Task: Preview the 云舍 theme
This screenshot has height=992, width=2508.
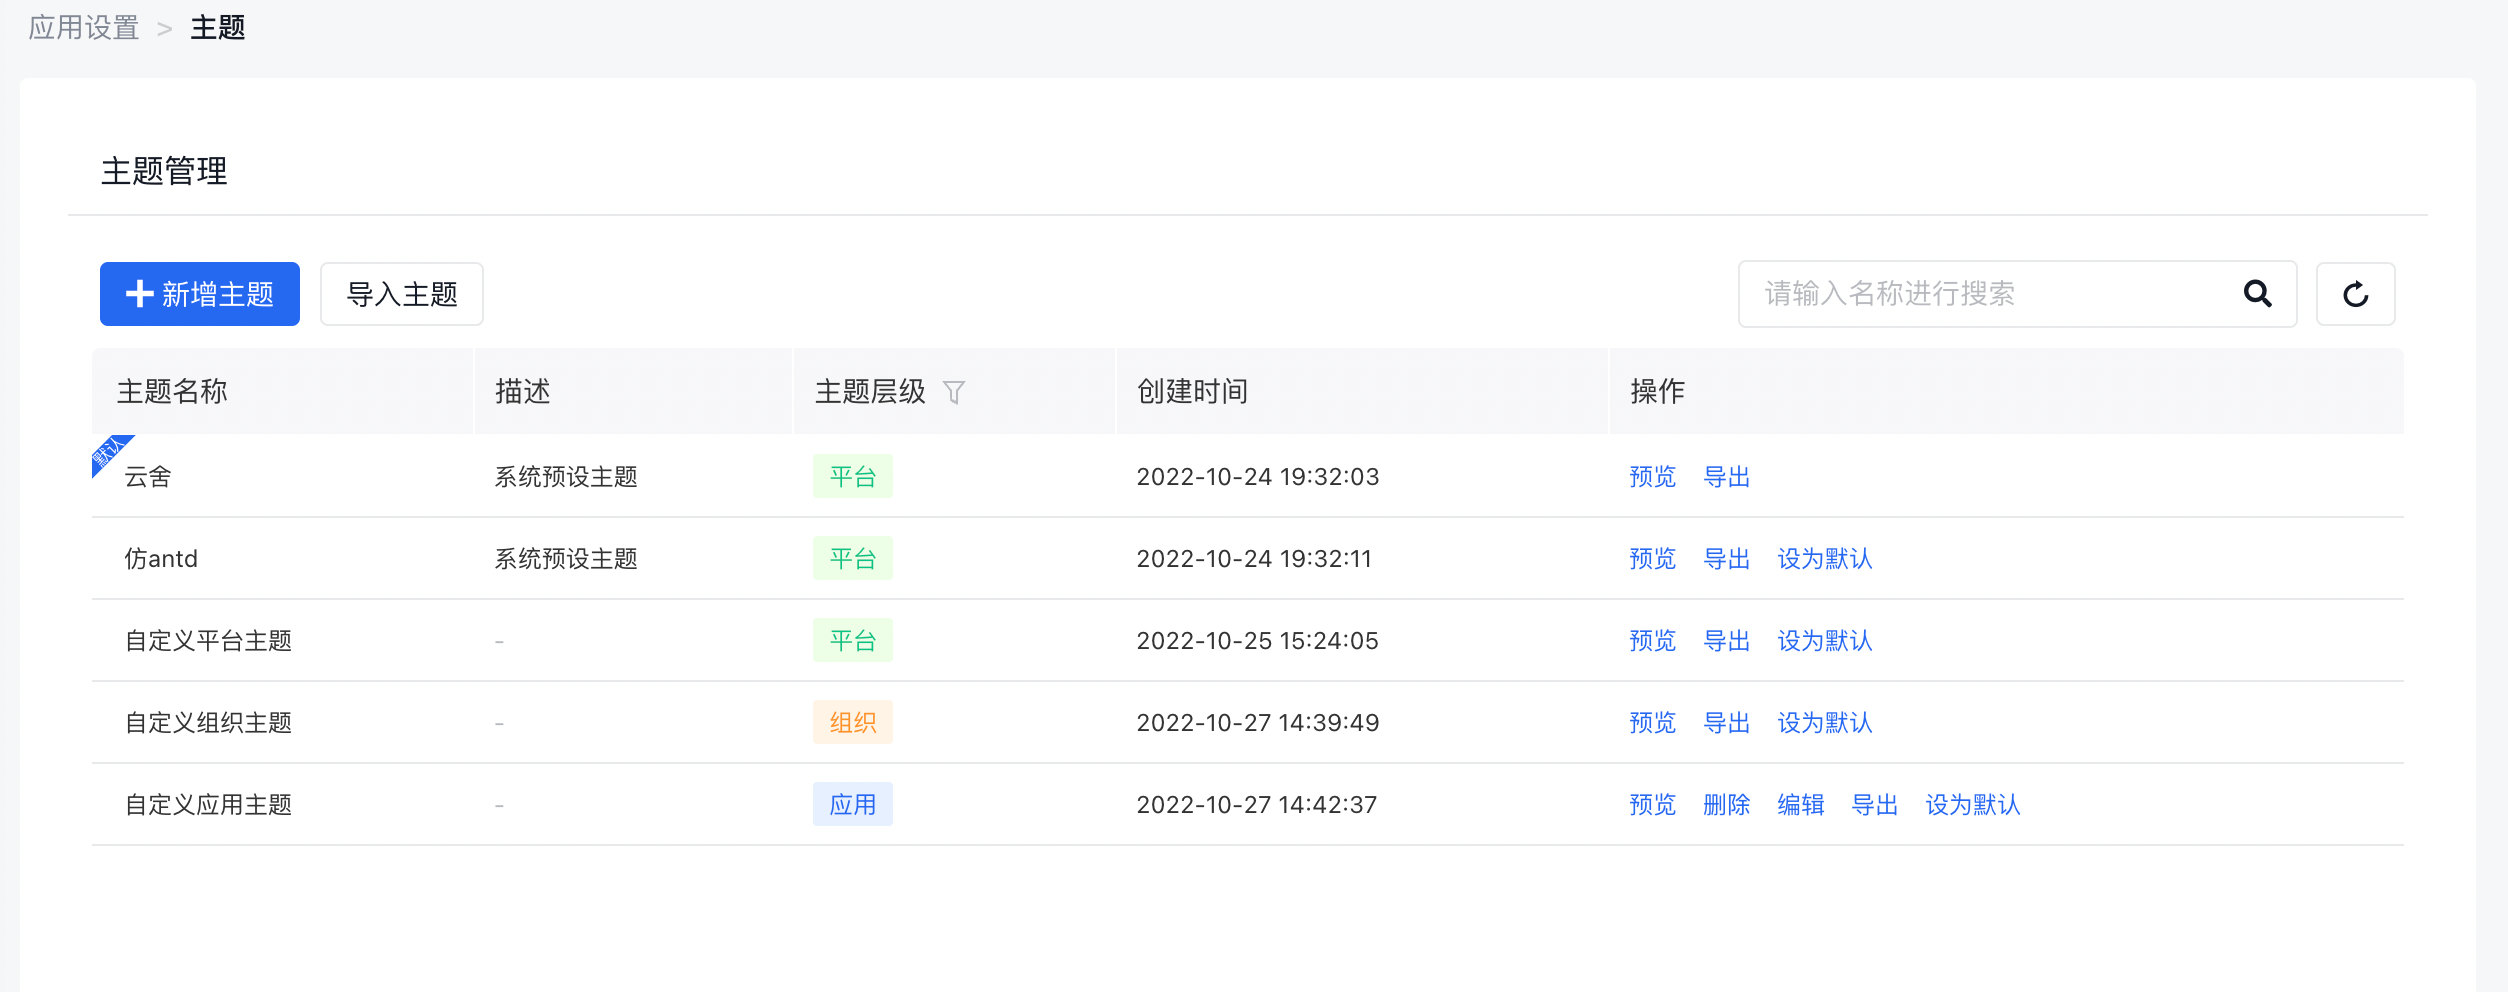Action: (x=1652, y=477)
